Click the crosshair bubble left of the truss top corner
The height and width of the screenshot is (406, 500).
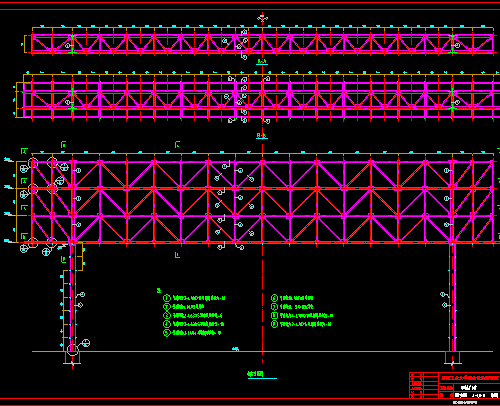pos(24,169)
